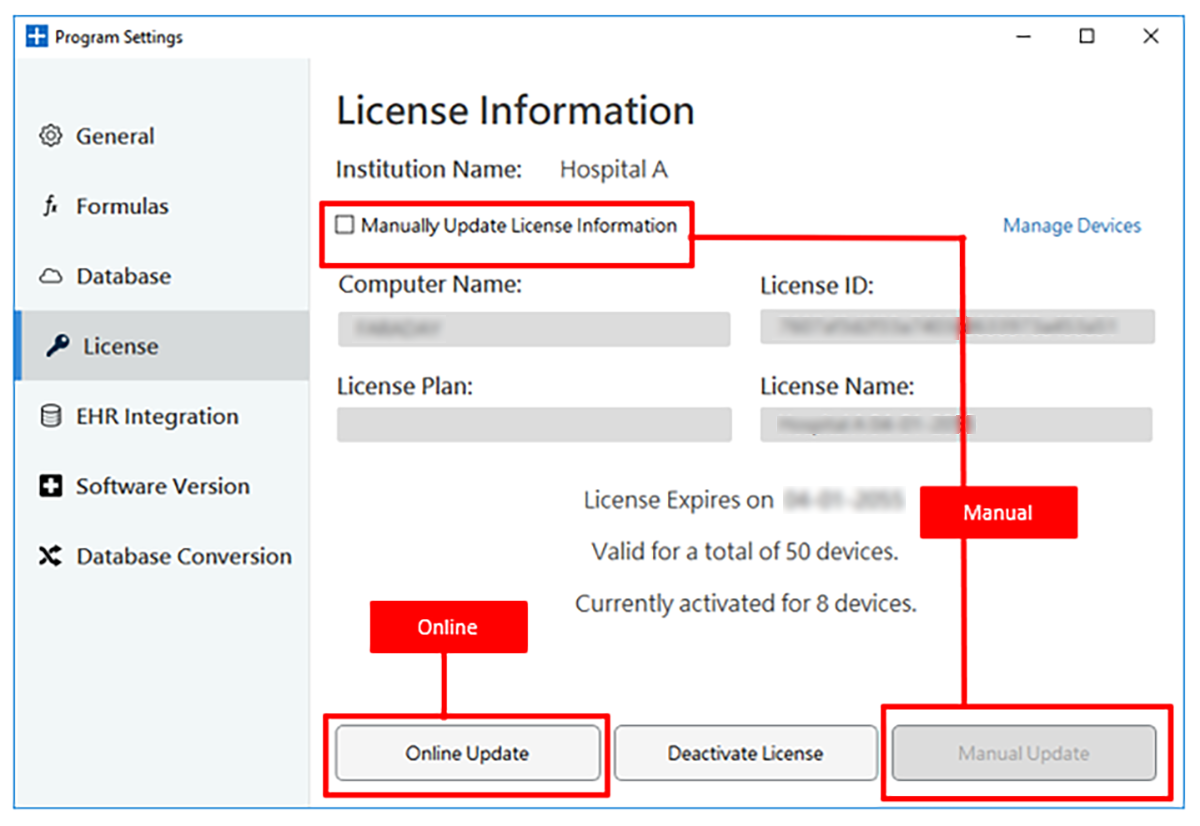Click the Hospital A institution name
The height and width of the screenshot is (826, 1200).
click(614, 169)
